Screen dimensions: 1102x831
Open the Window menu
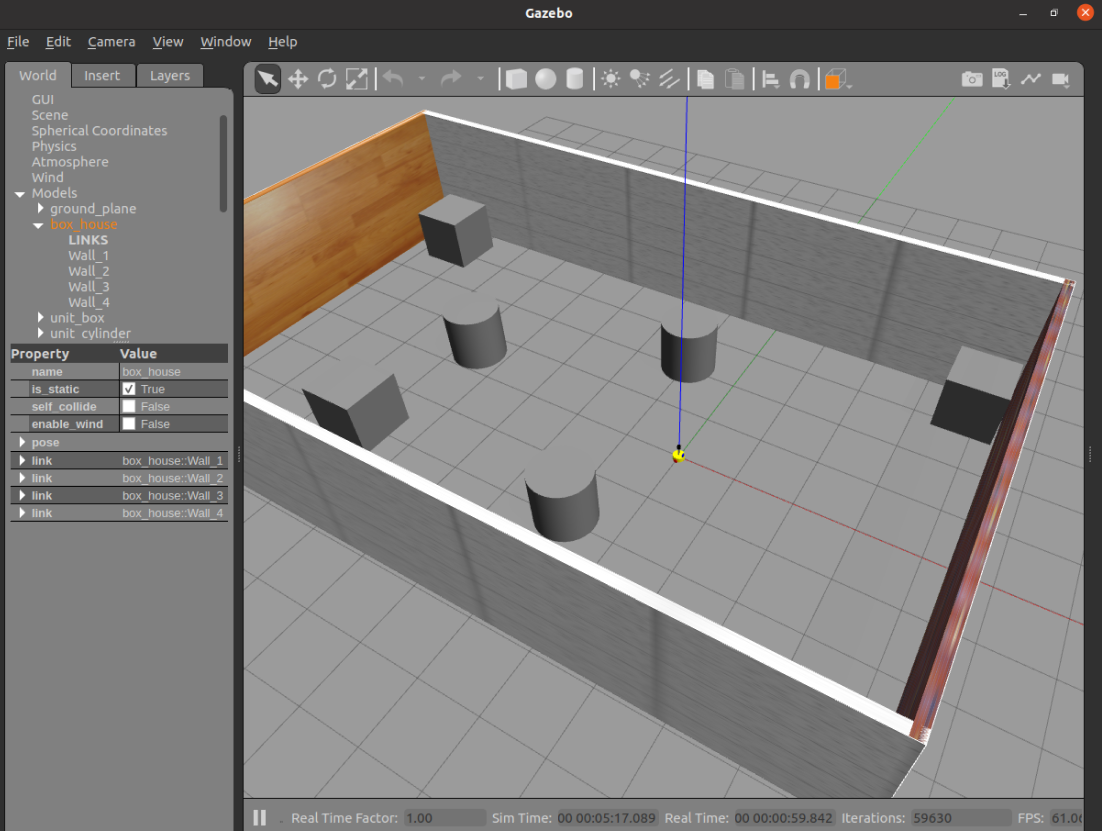point(226,41)
